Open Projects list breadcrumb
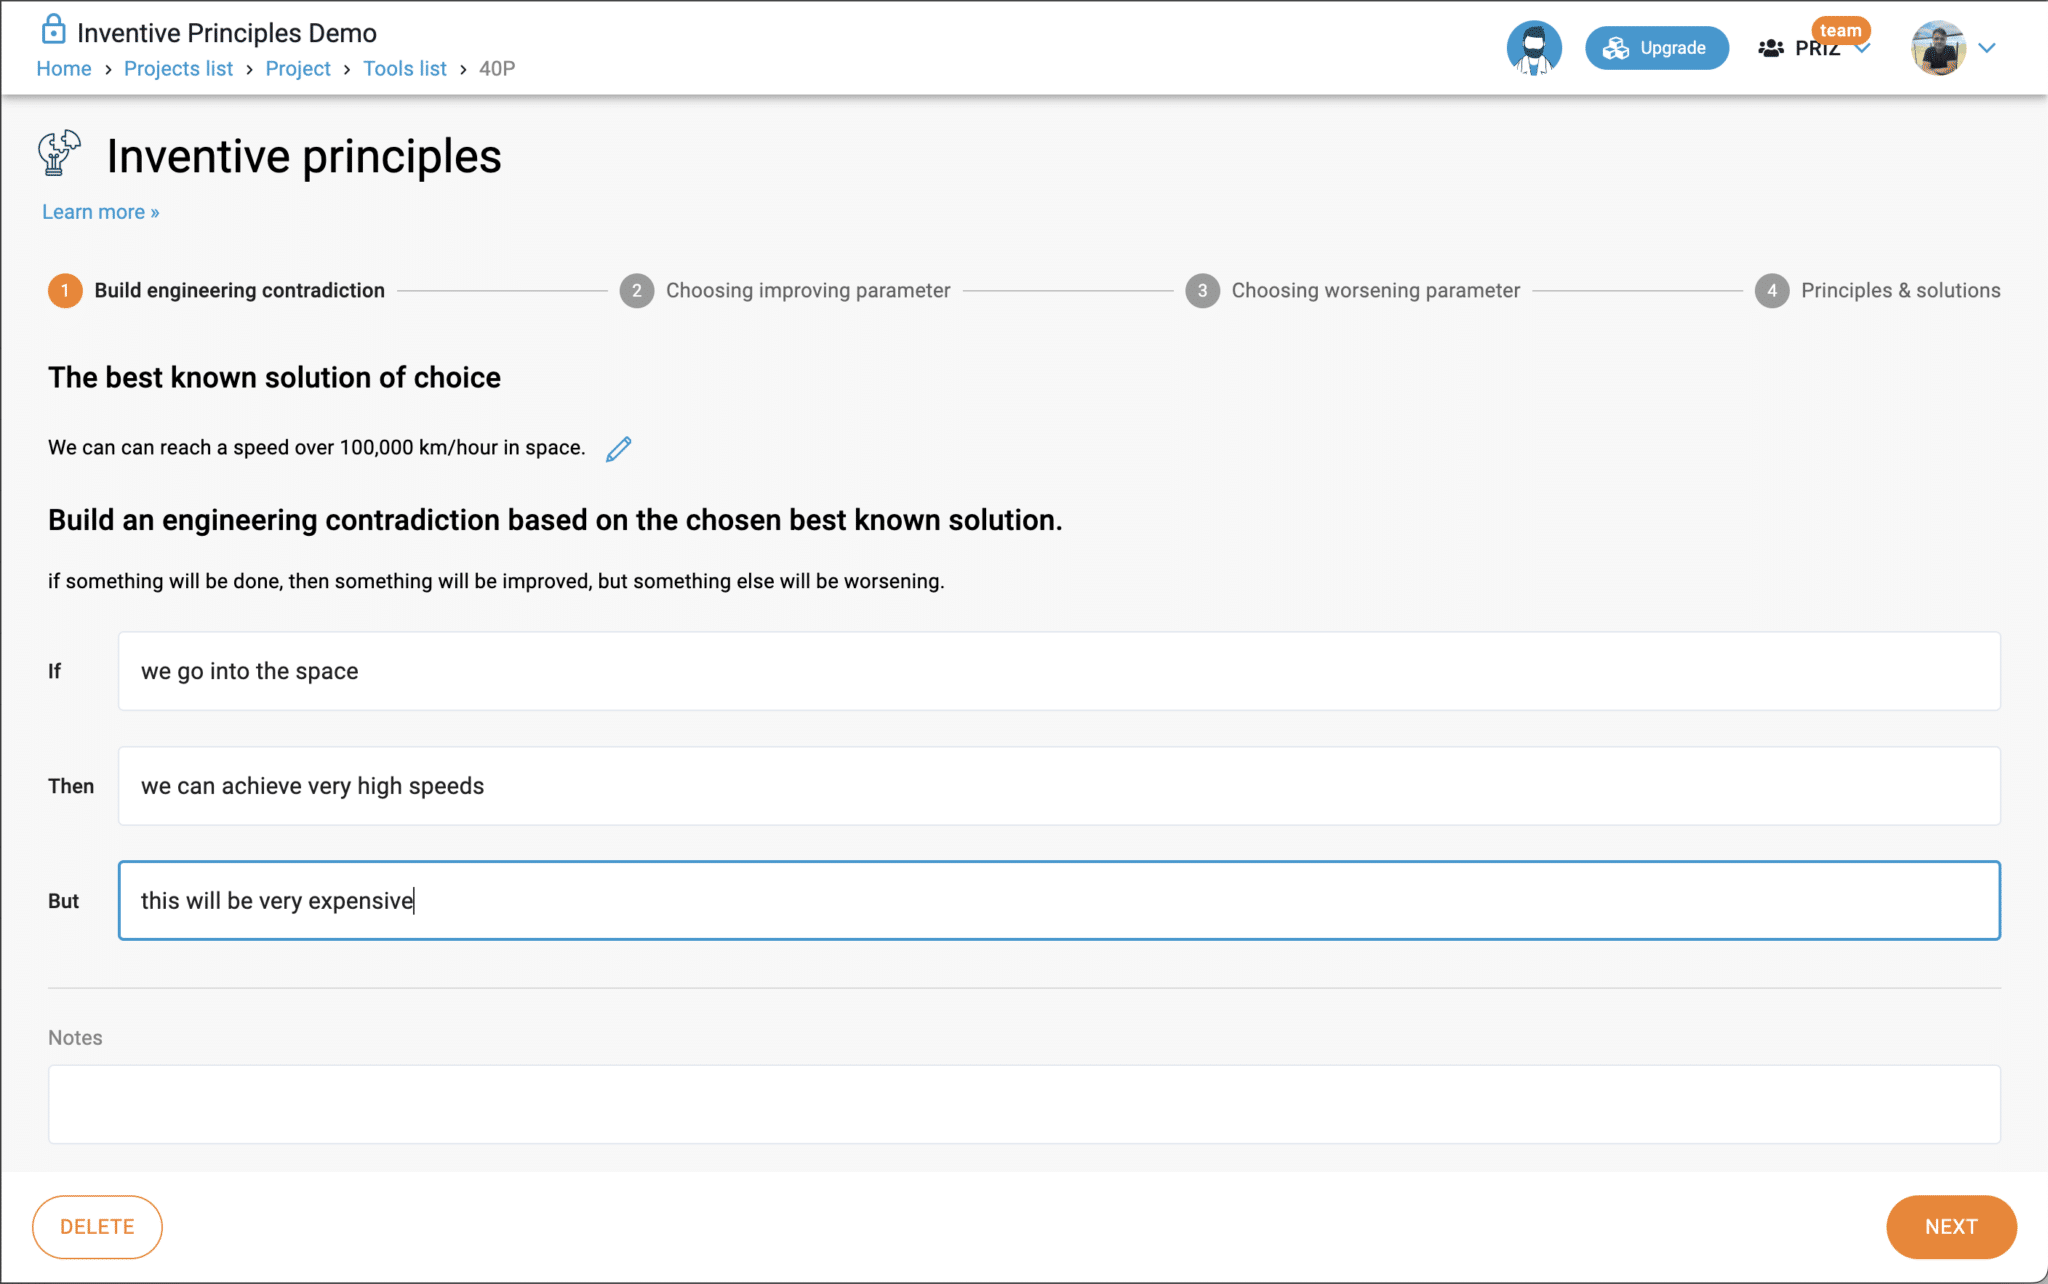The height and width of the screenshot is (1284, 2048). pos(178,69)
